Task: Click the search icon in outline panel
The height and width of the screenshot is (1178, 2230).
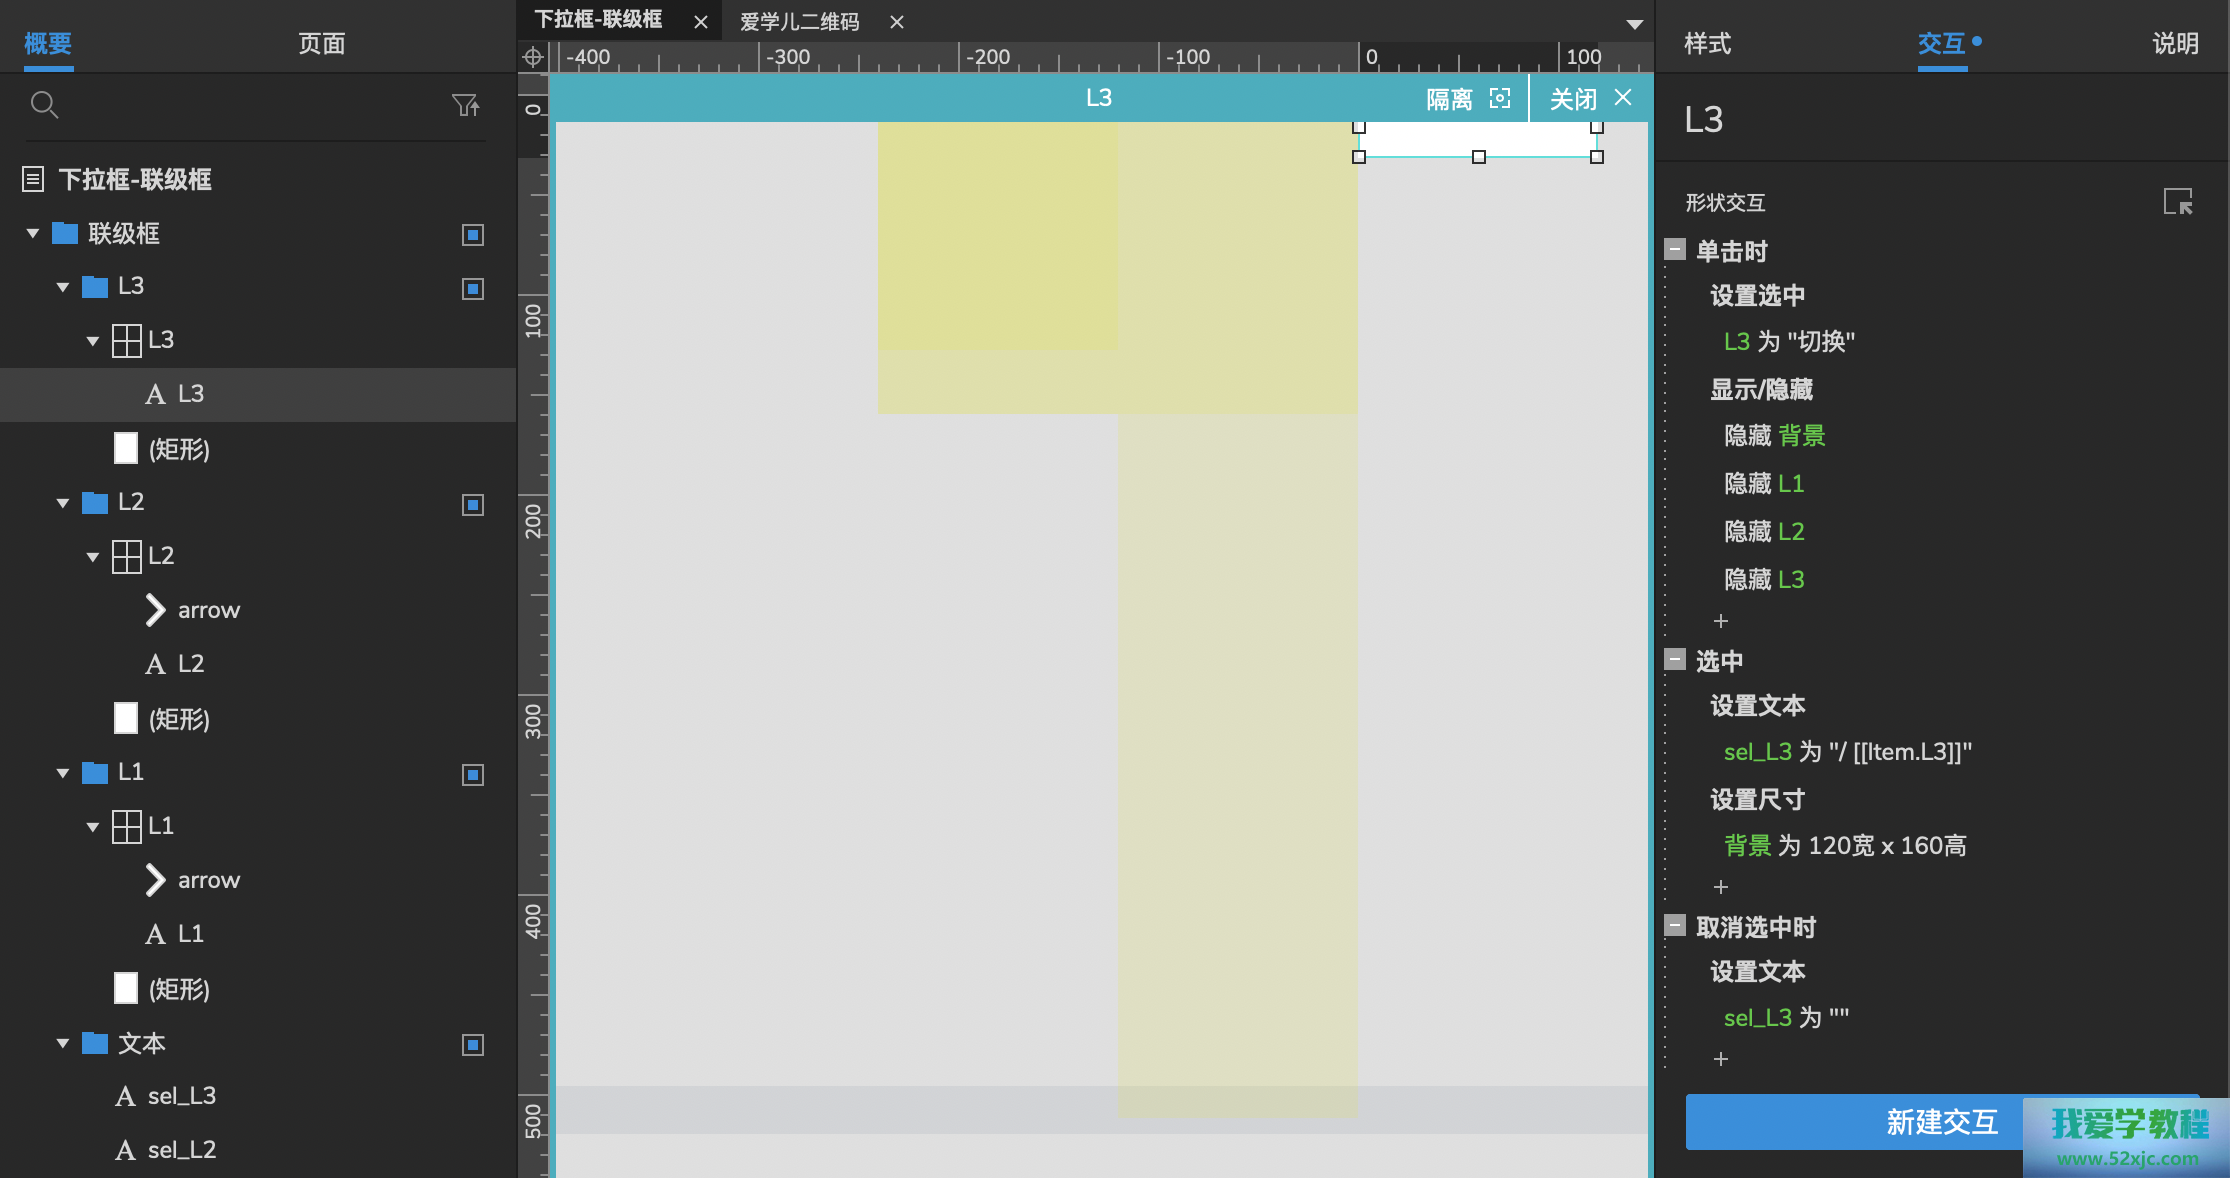Action: [44, 105]
